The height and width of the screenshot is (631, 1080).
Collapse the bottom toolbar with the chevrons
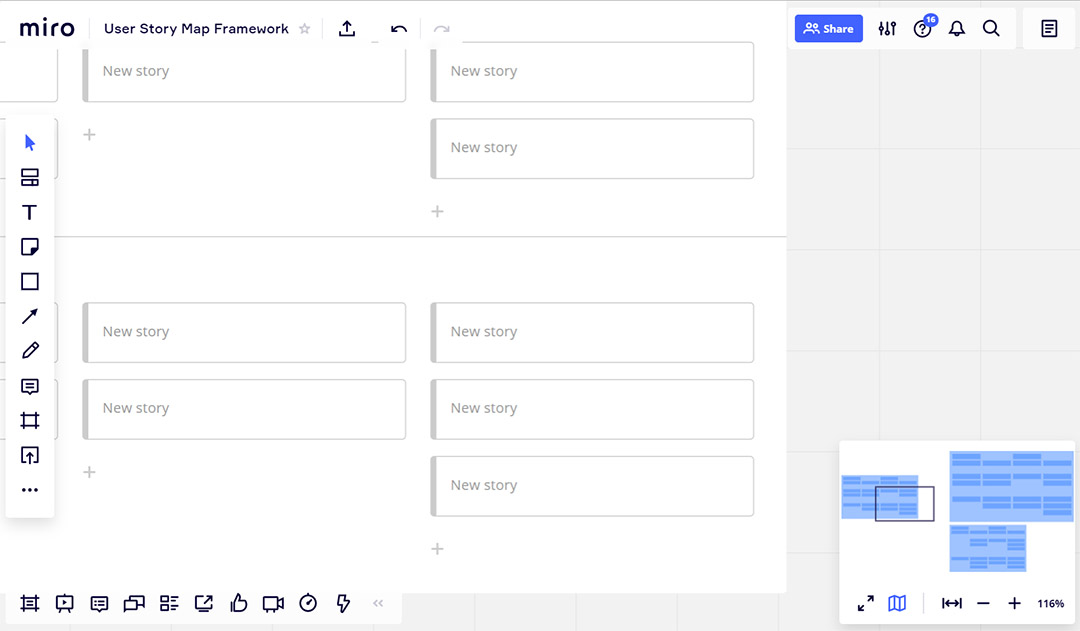tap(378, 603)
